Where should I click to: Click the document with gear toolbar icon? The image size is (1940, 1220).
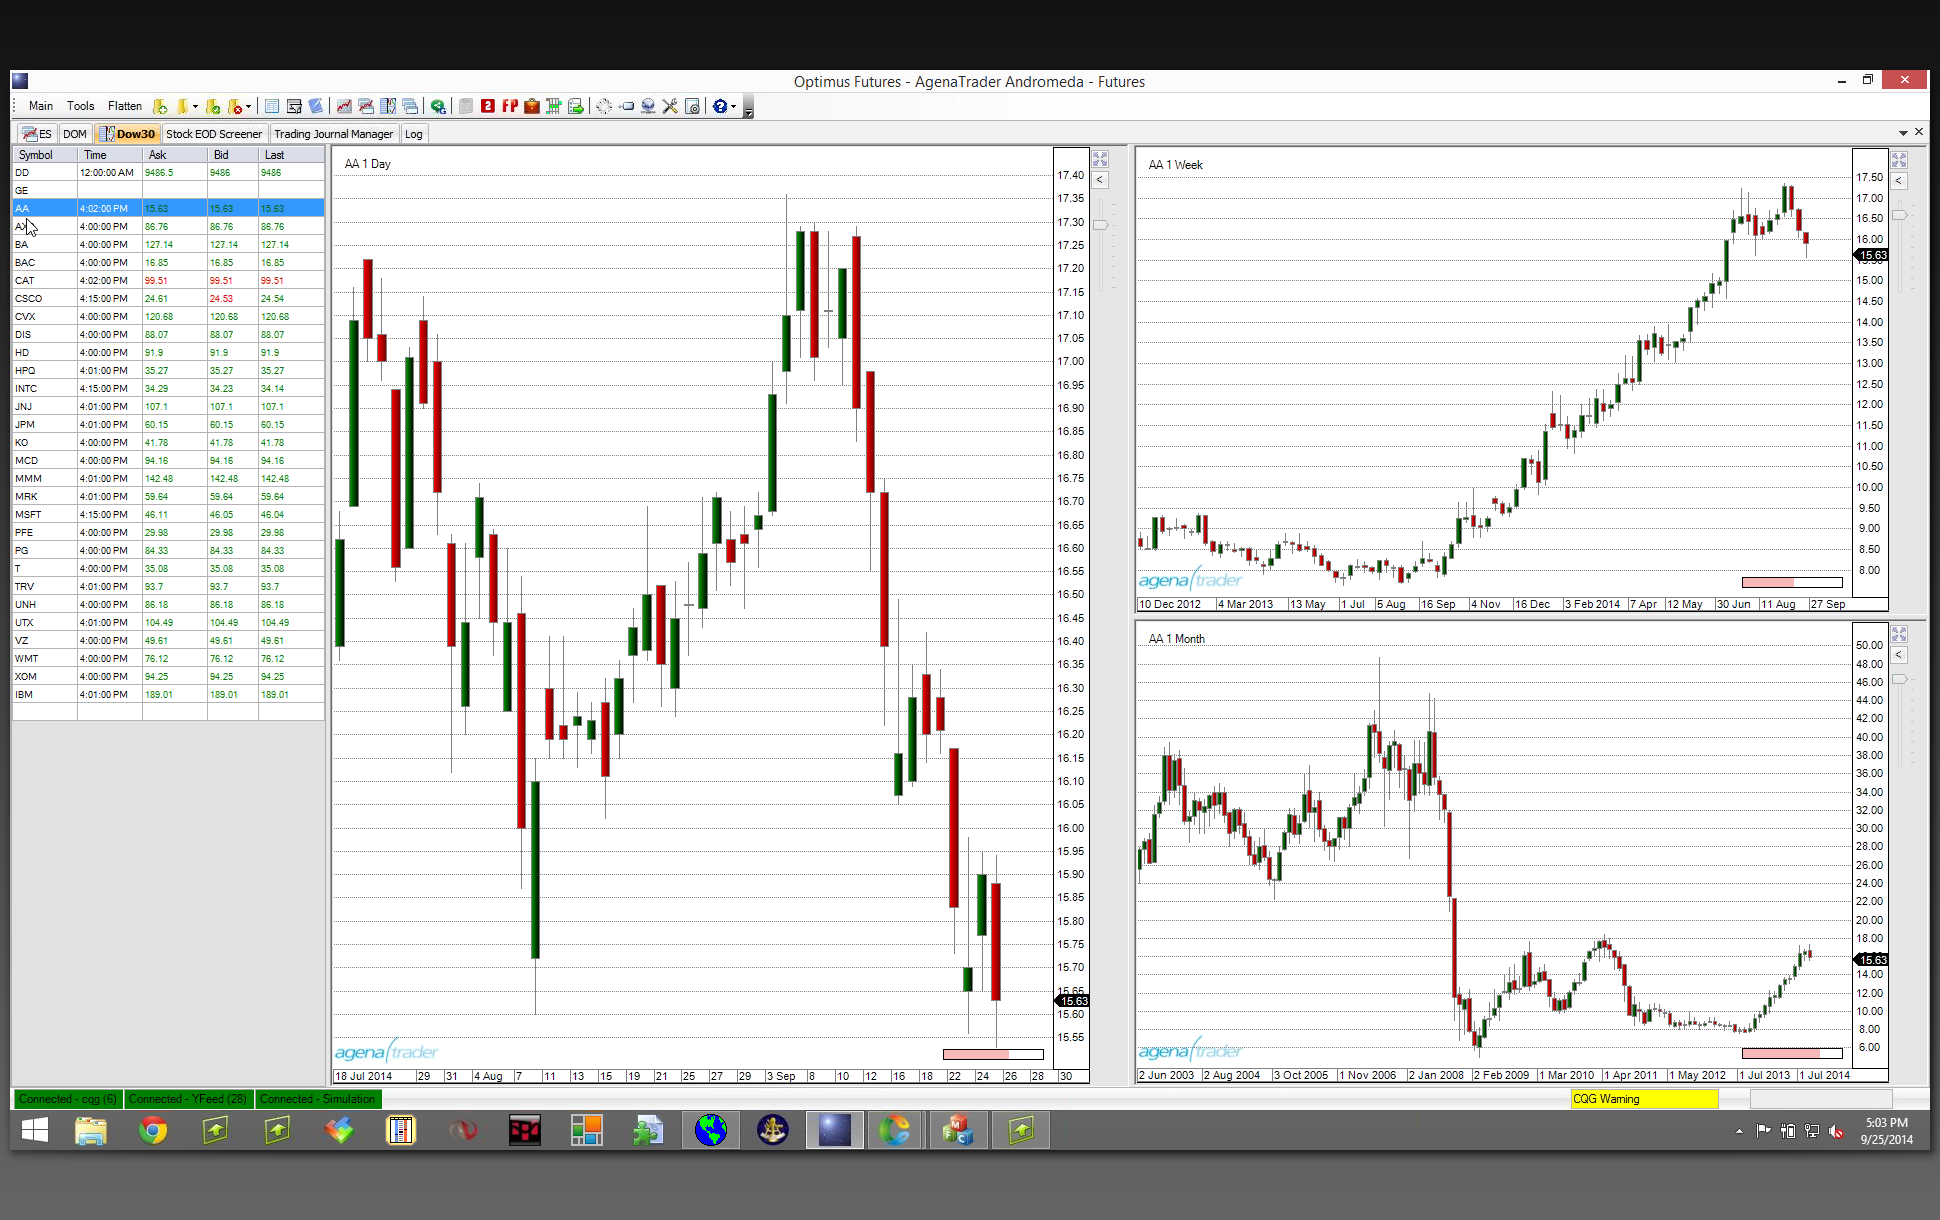click(x=692, y=106)
